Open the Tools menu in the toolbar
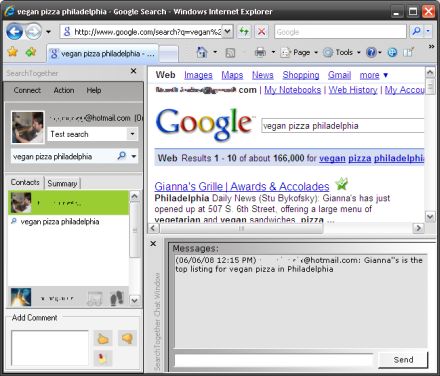440x376 pixels. [x=342, y=52]
